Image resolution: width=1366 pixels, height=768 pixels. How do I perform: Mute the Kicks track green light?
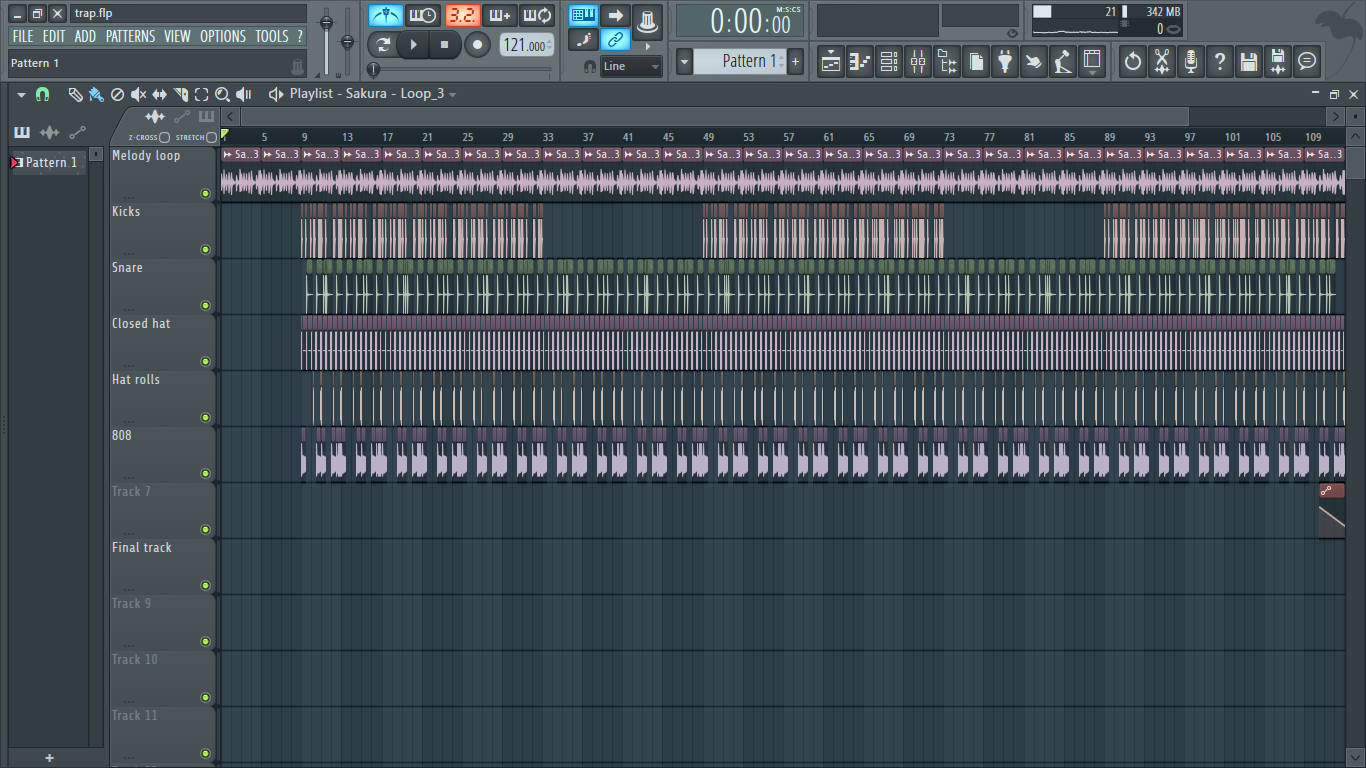(206, 250)
